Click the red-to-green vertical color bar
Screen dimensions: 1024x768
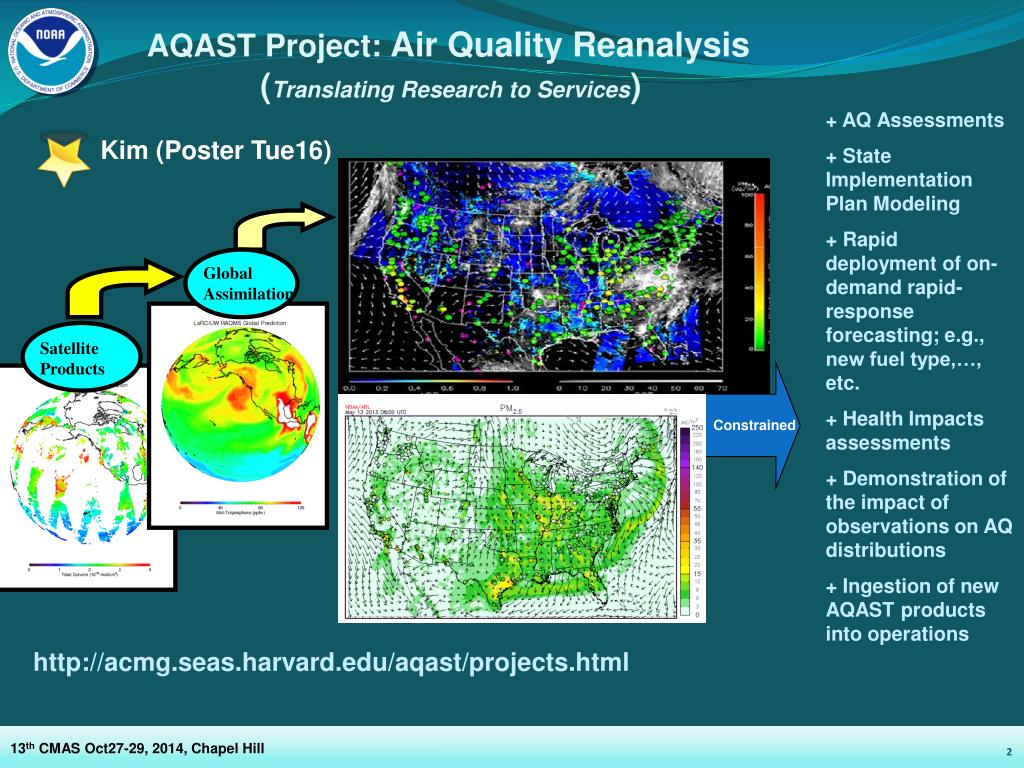coord(760,272)
